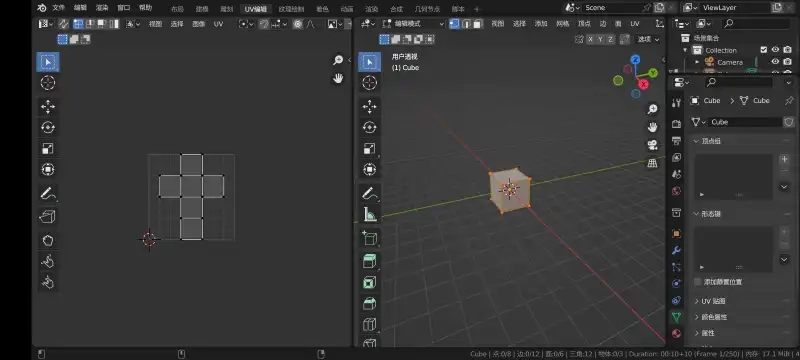Switch perspective/orthographic with the grid icon
The width and height of the screenshot is (800, 360).
click(x=653, y=163)
